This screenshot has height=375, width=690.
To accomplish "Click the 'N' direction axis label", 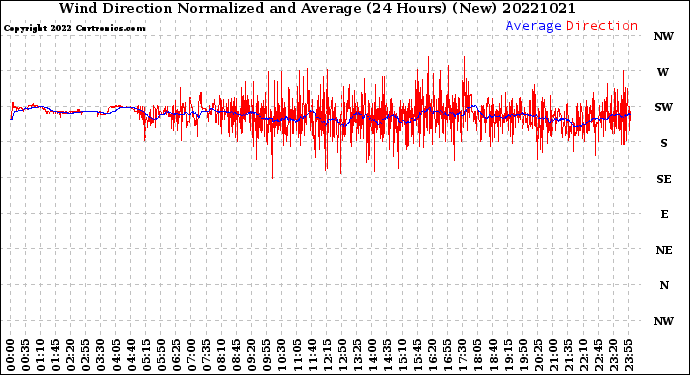I will click(664, 286).
